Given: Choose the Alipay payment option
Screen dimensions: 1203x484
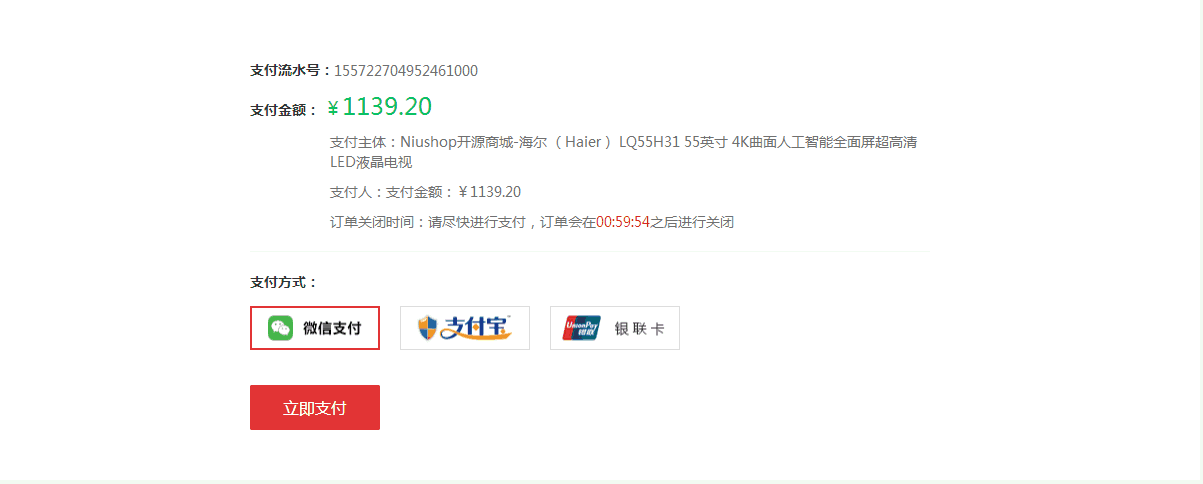Looking at the screenshot, I should click(465, 328).
